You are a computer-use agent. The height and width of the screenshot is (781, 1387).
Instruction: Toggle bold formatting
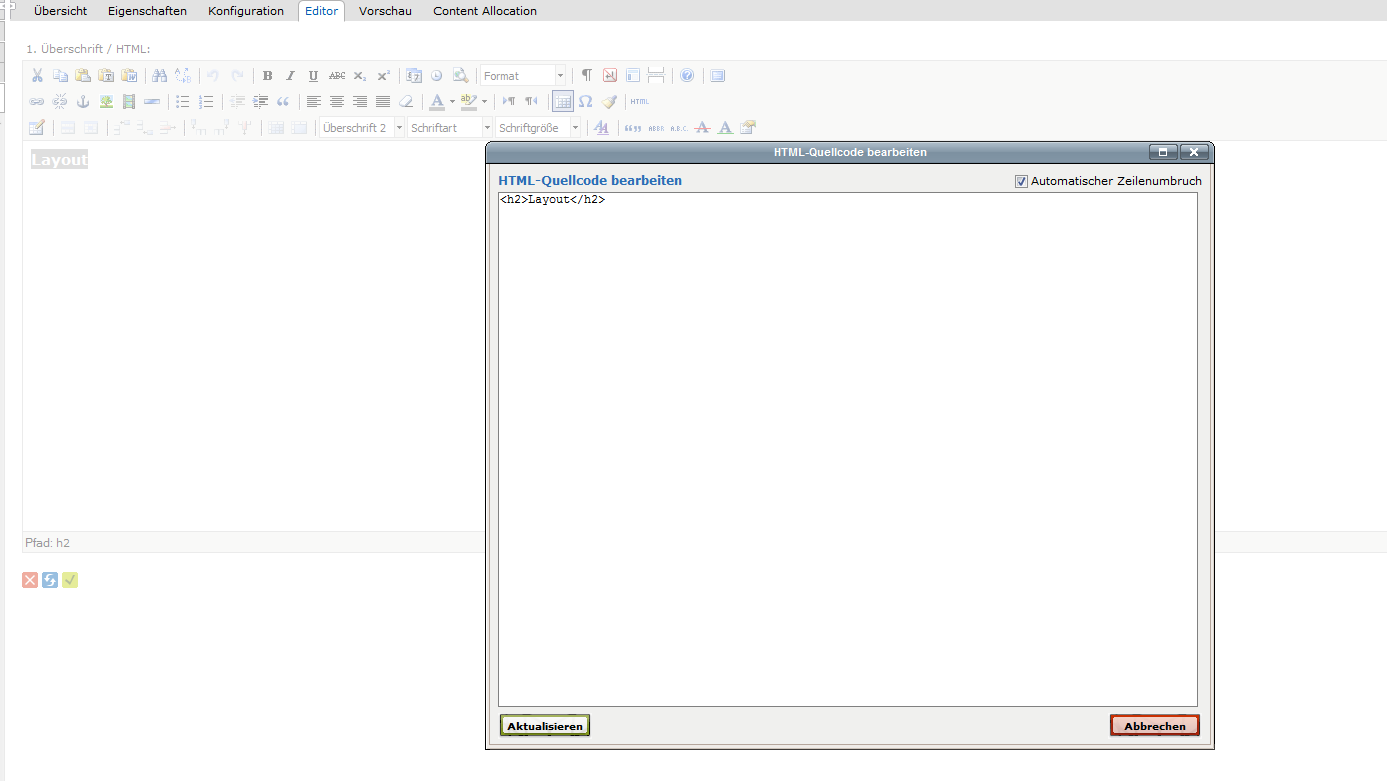267,76
